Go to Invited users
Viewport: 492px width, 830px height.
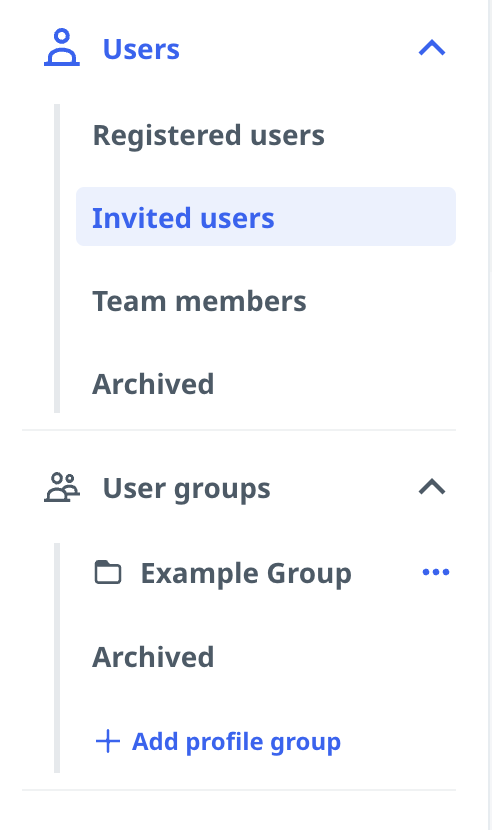click(183, 218)
